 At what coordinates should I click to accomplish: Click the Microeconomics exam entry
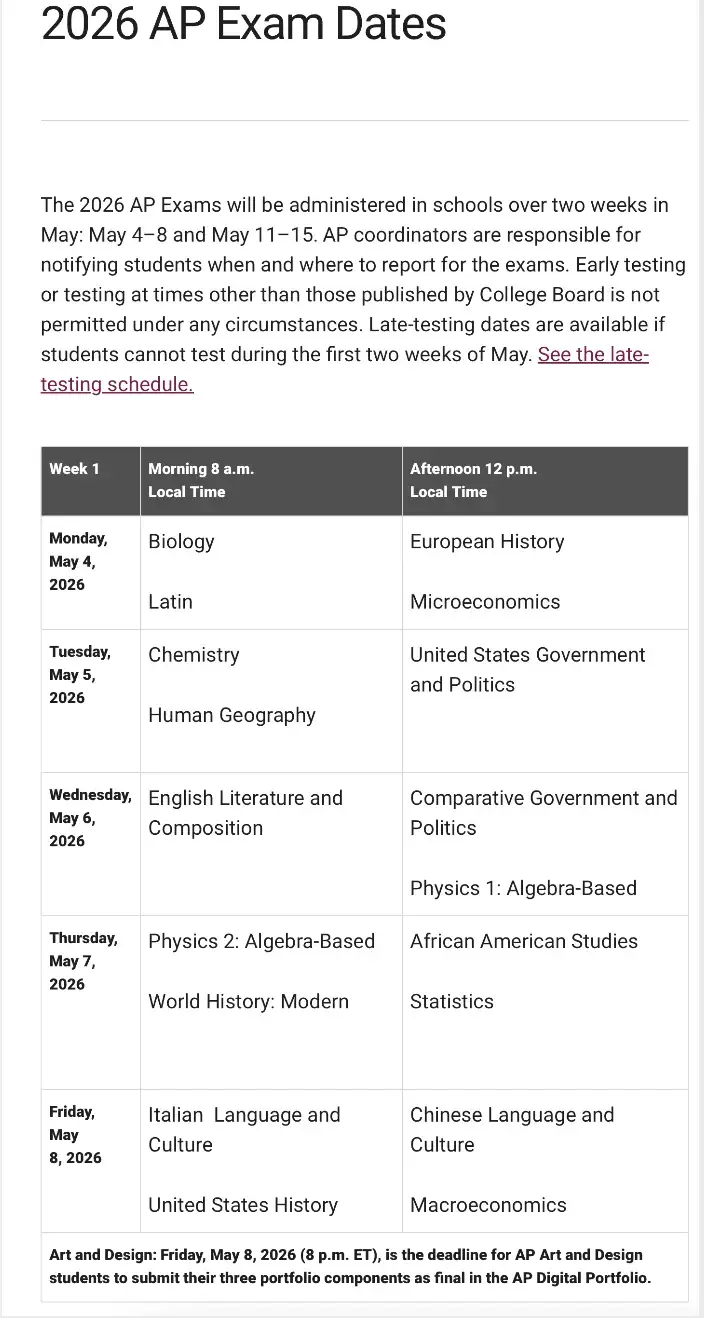coord(485,602)
